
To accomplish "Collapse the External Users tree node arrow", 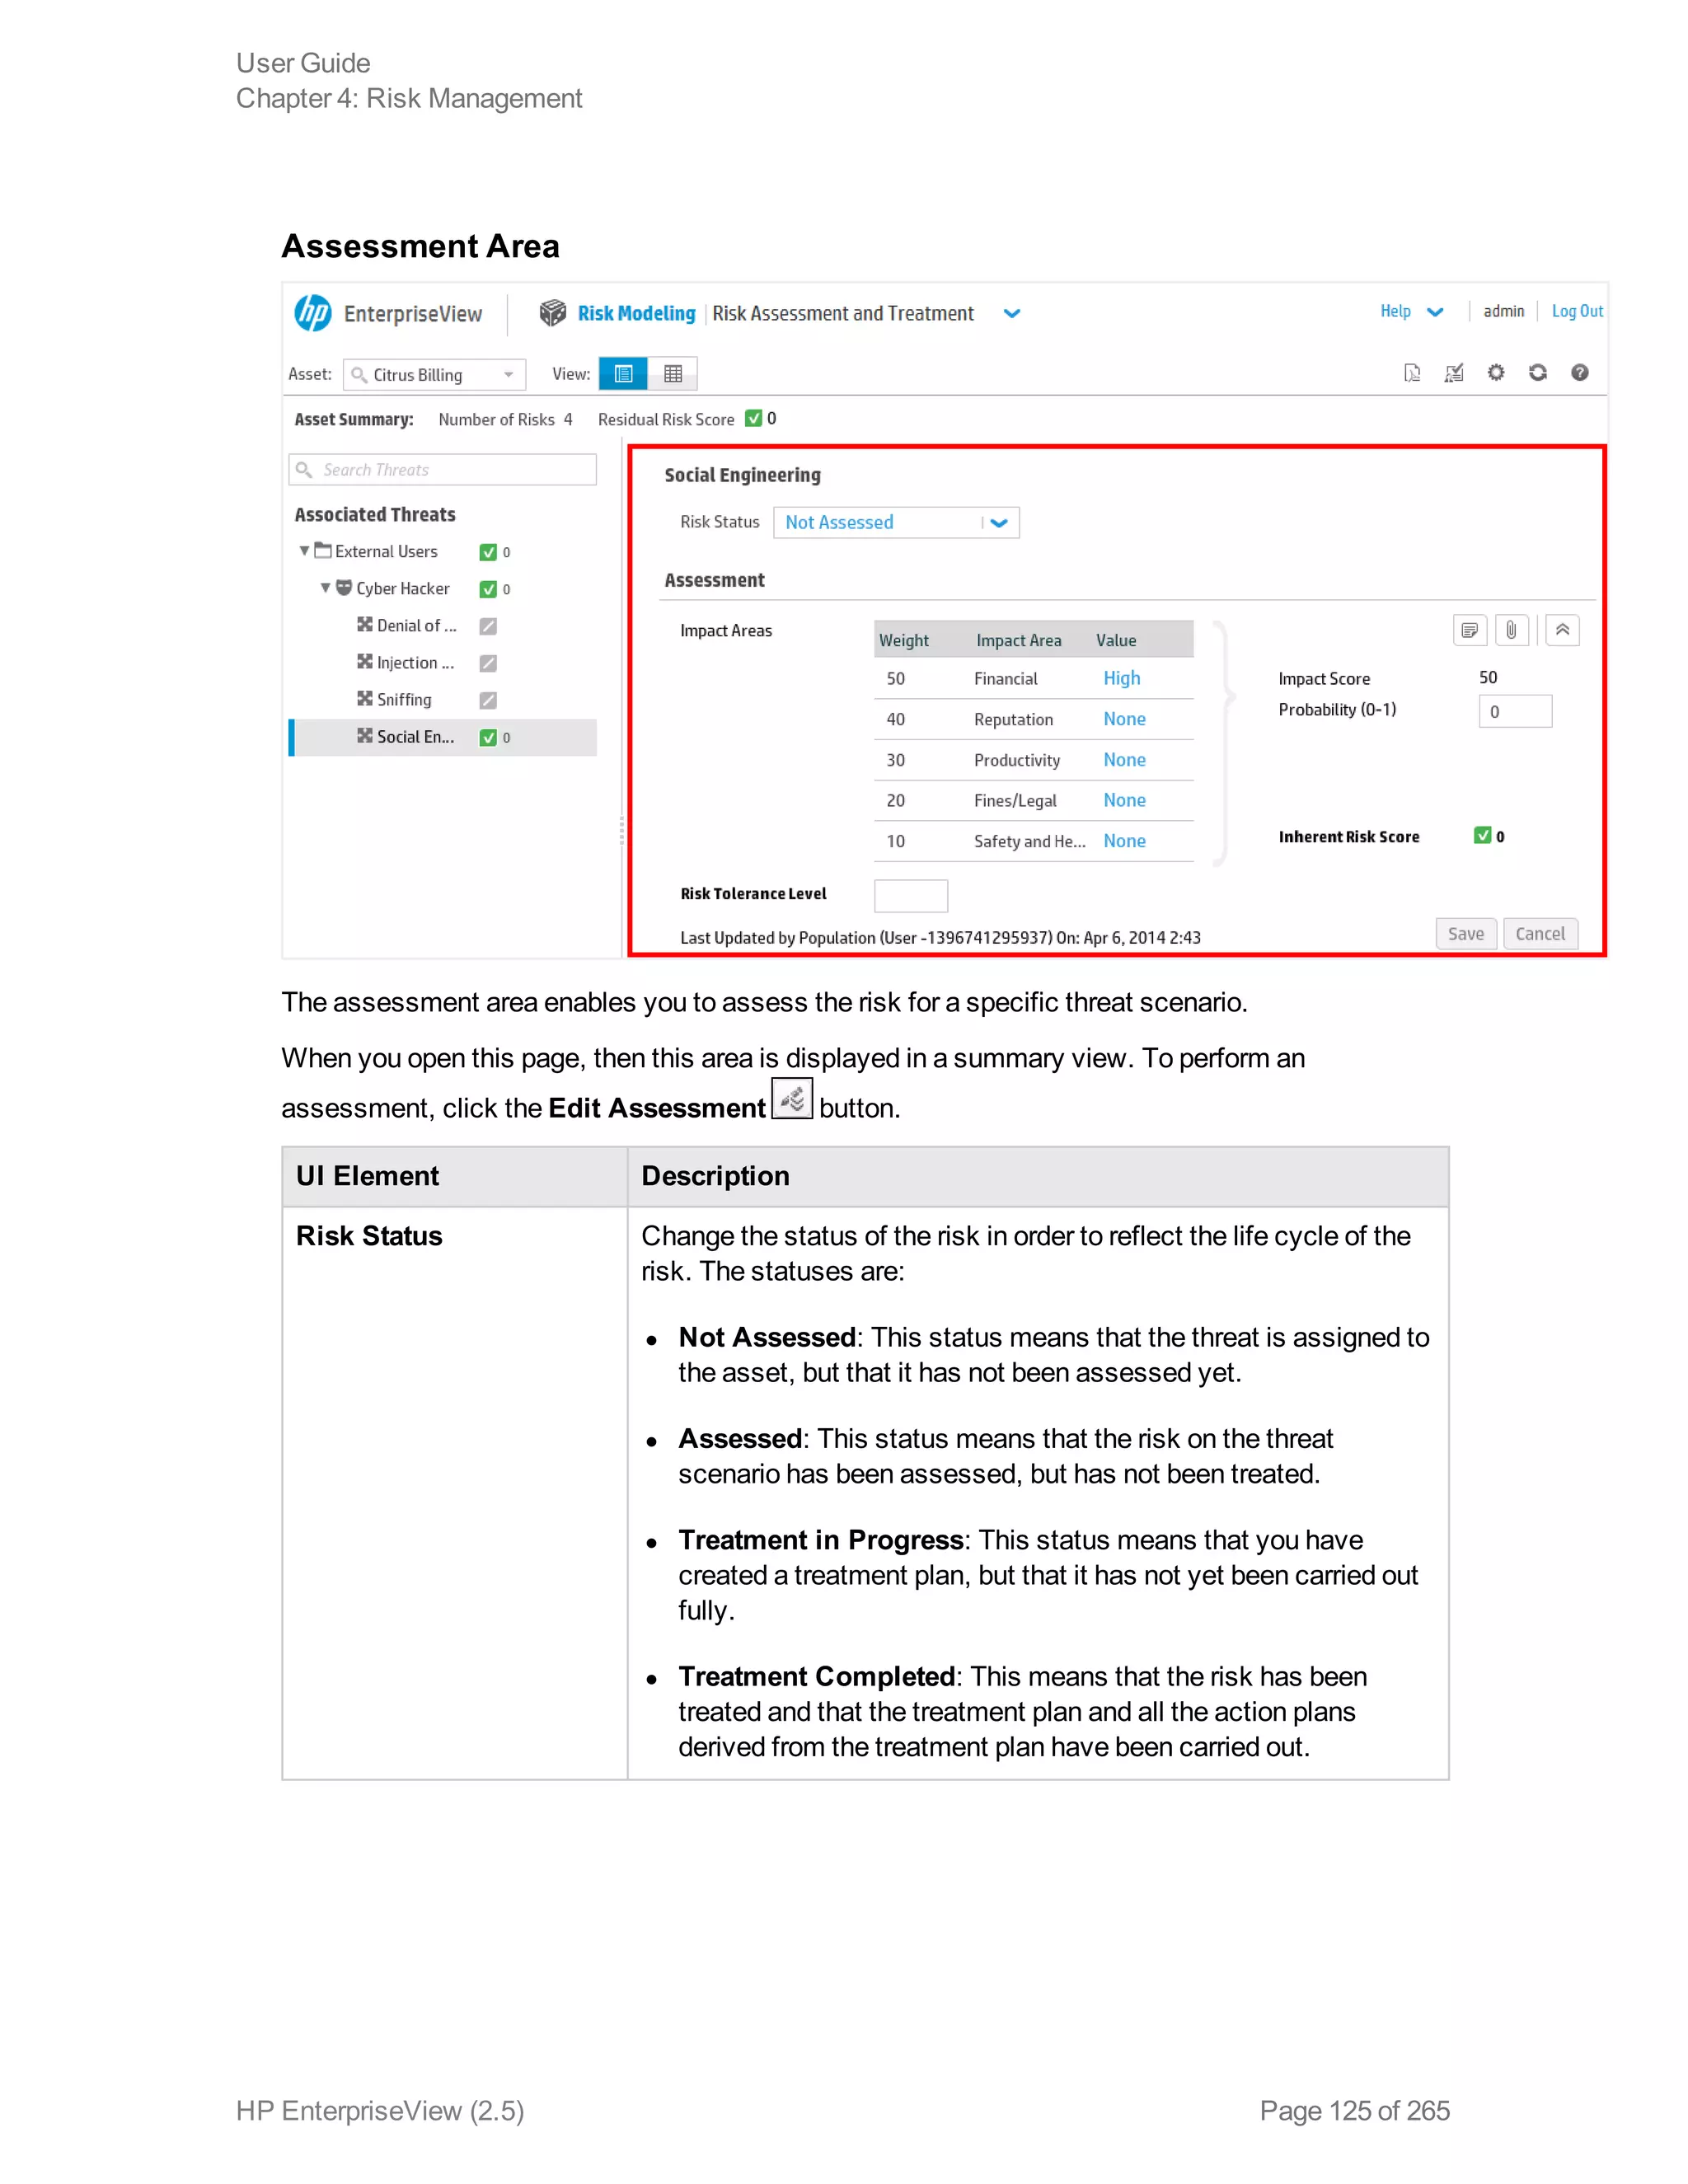I will point(304,551).
